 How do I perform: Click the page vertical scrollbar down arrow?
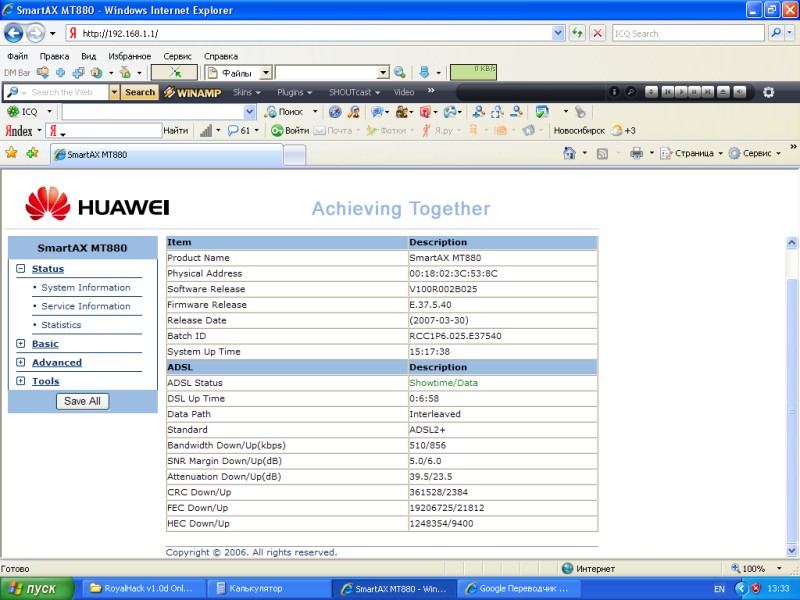[791, 551]
